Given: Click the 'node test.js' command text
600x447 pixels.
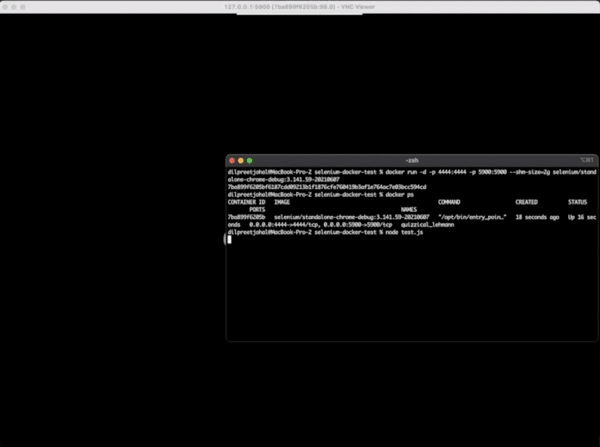Looking at the screenshot, I should [x=402, y=232].
